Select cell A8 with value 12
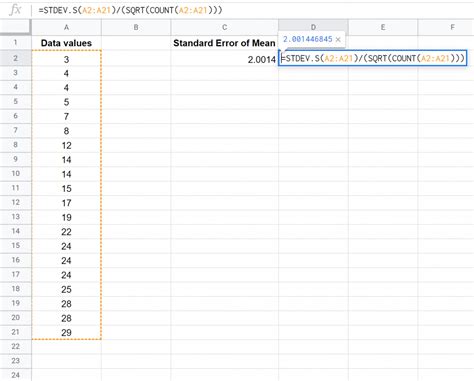 [x=66, y=145]
